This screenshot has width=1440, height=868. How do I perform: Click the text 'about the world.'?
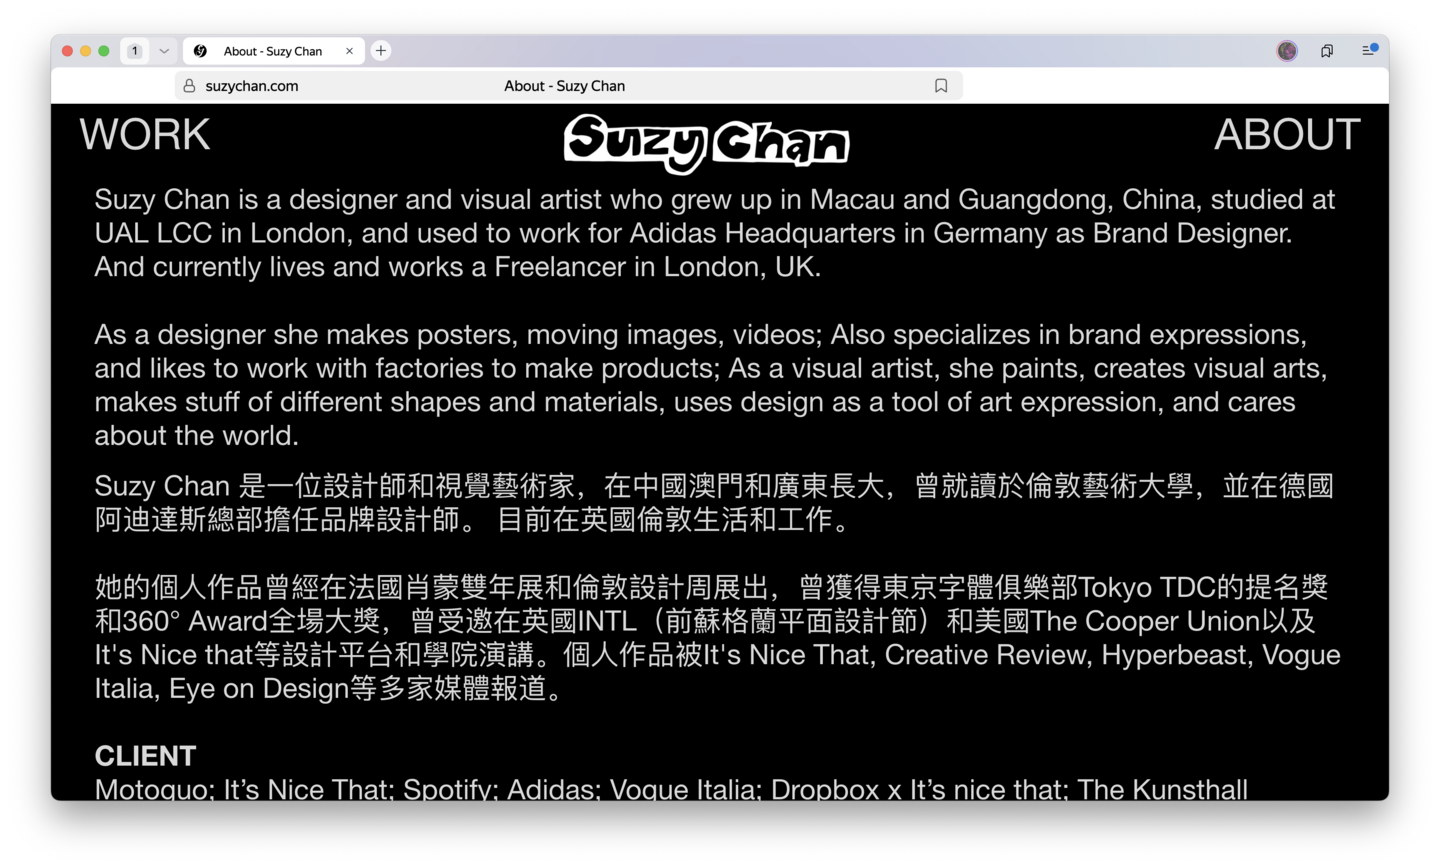click(197, 436)
